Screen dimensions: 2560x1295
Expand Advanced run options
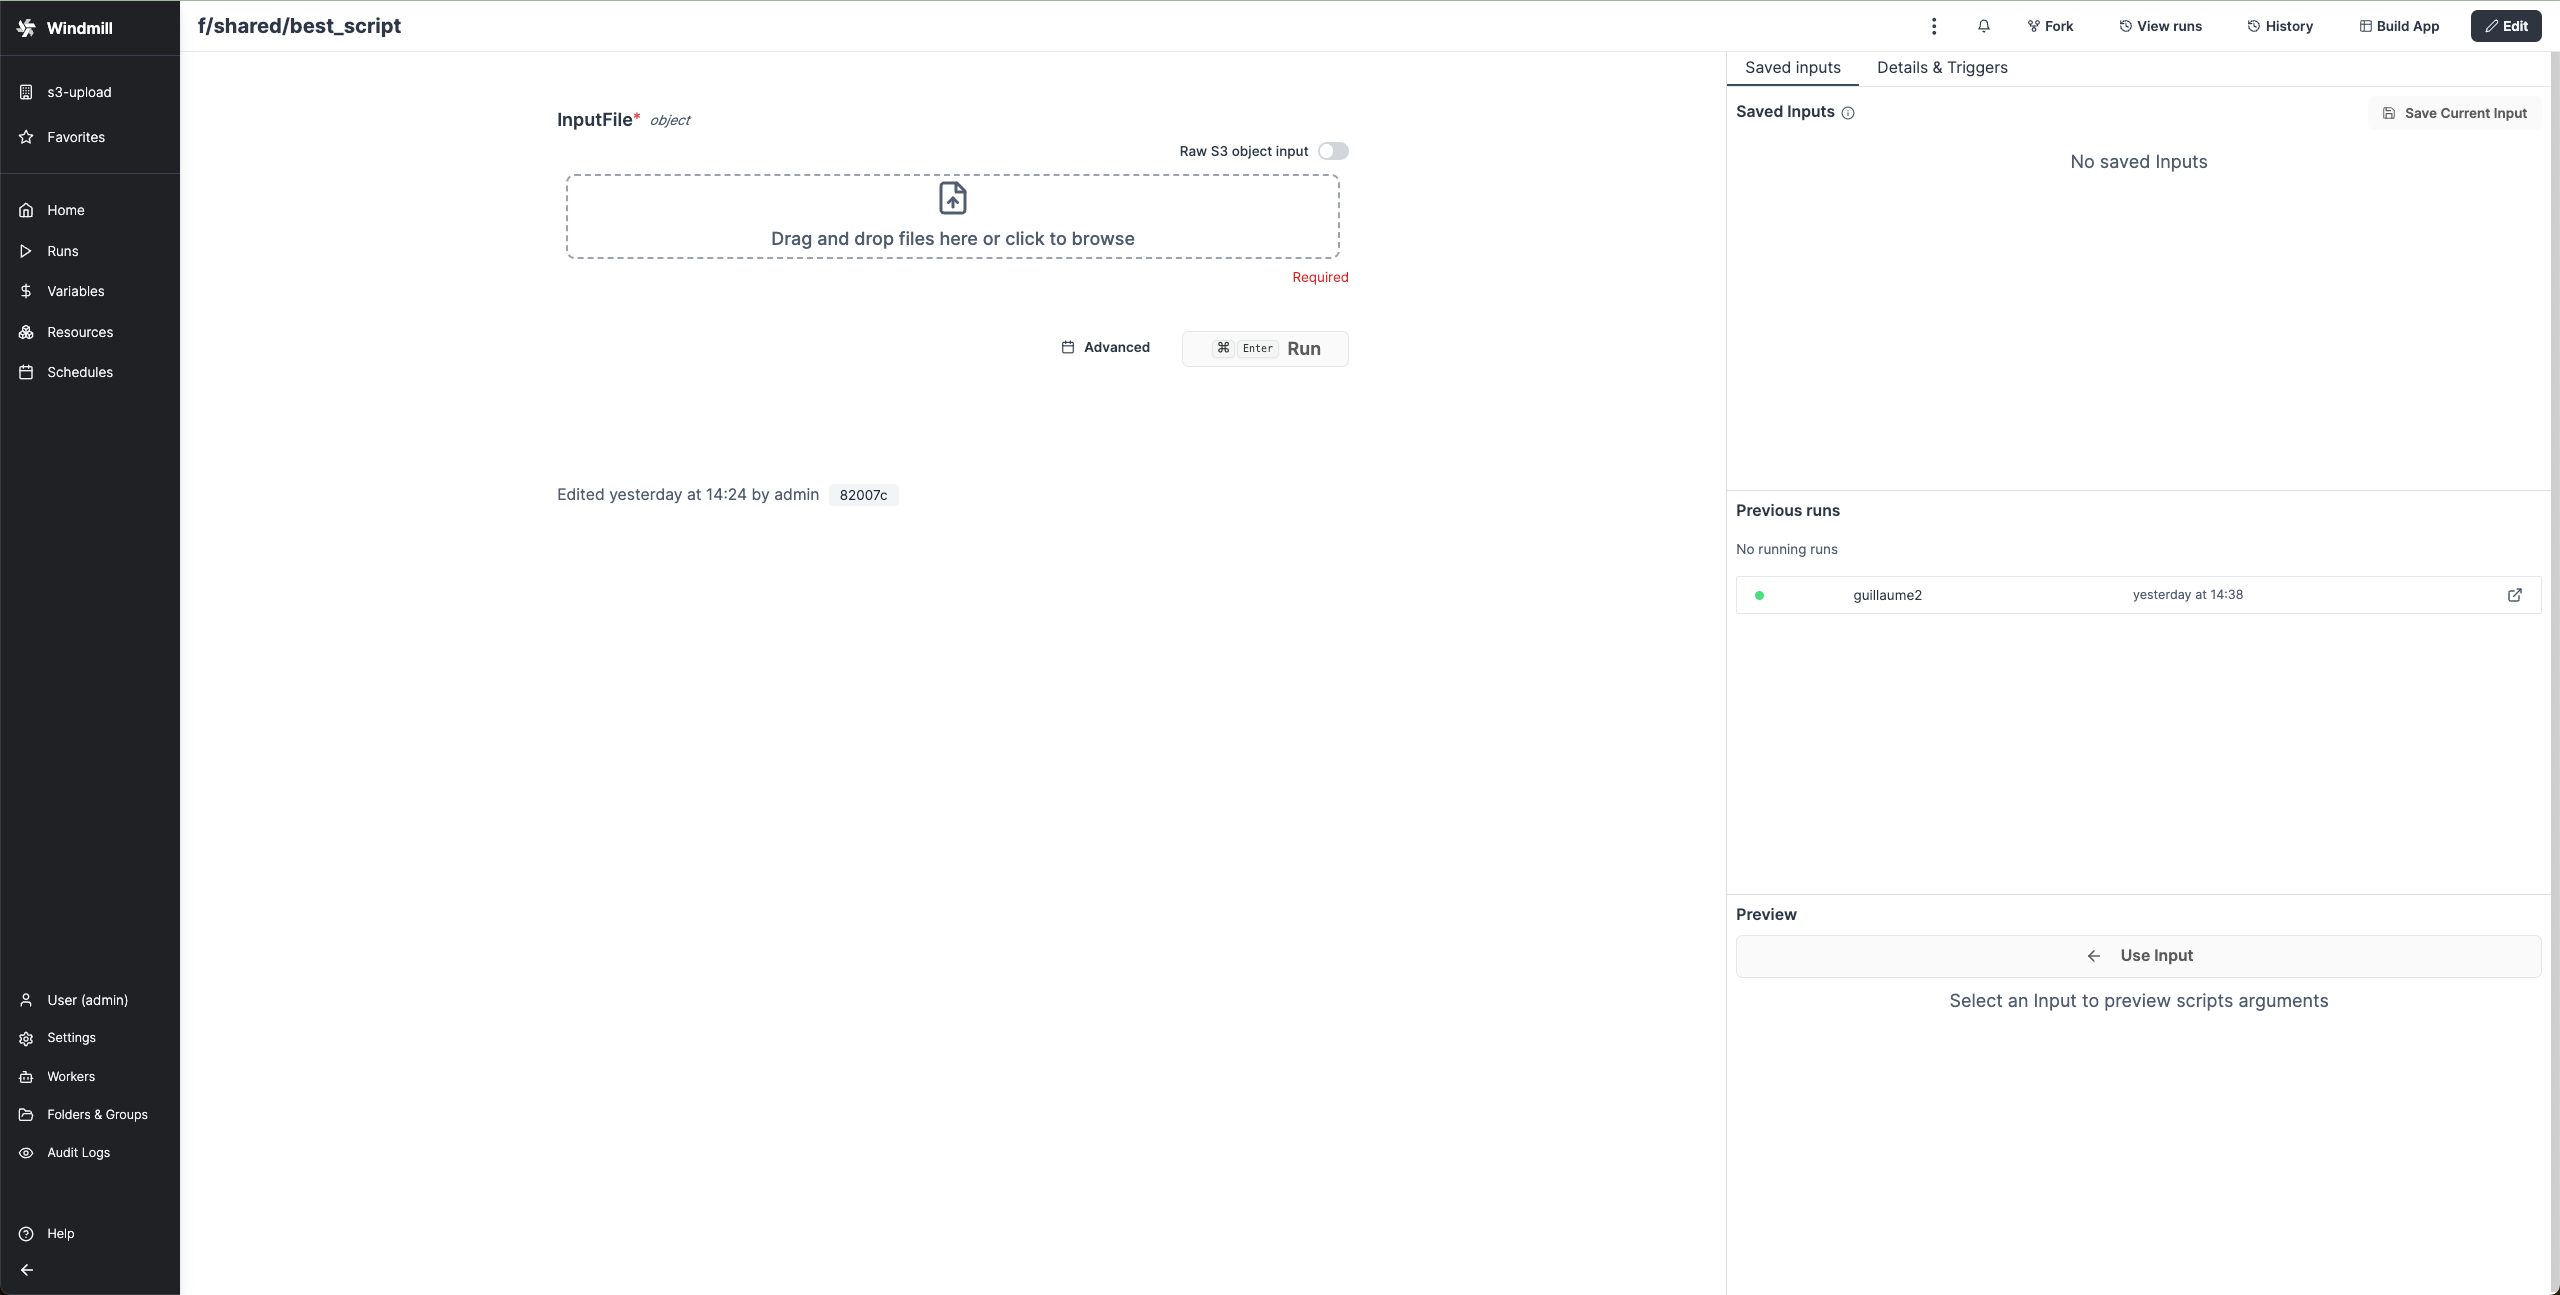1105,347
